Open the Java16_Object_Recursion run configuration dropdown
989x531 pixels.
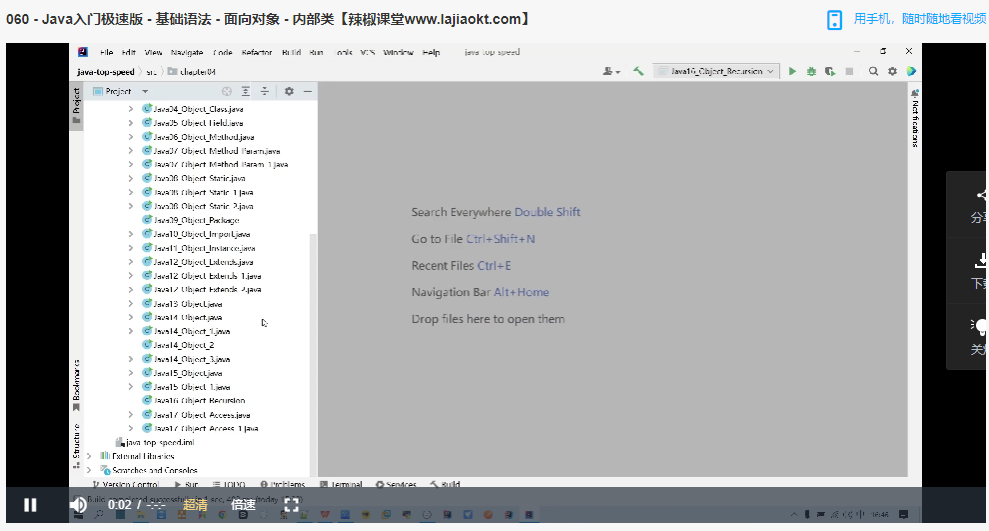[717, 71]
